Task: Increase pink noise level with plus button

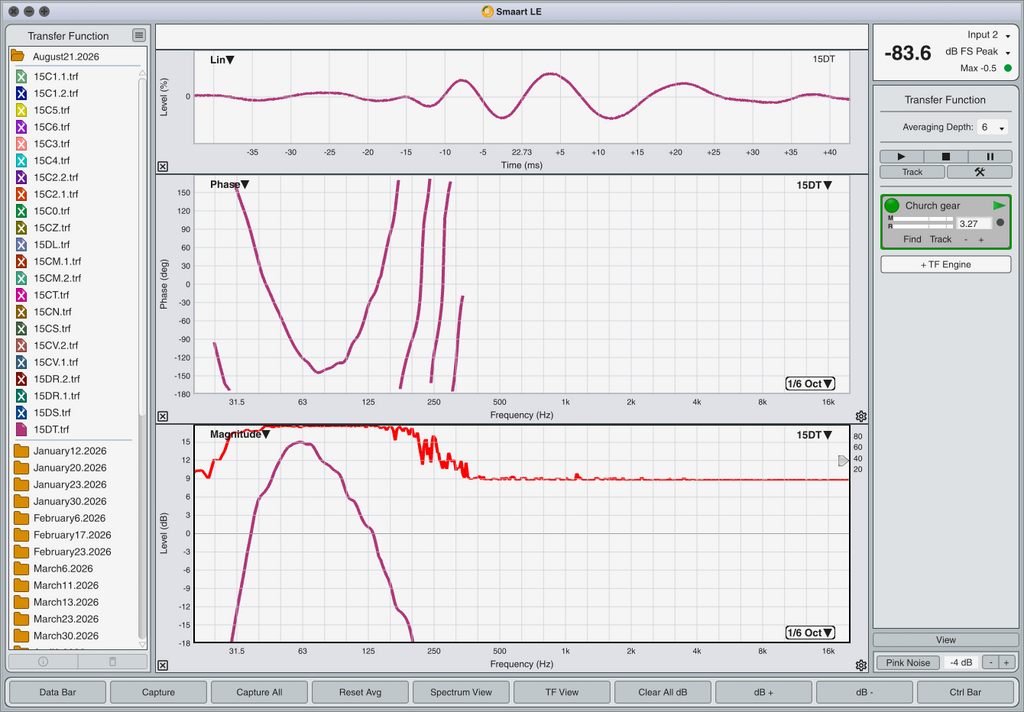Action: tap(1006, 662)
